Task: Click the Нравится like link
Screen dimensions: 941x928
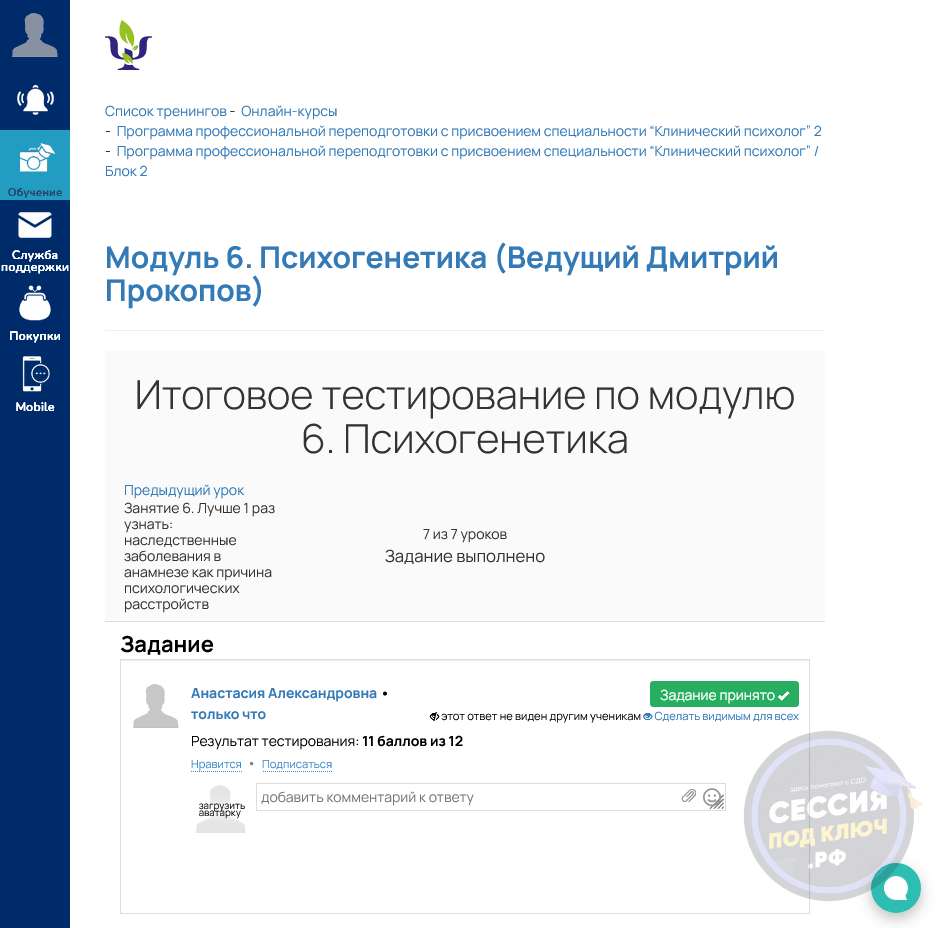Action: tap(216, 764)
